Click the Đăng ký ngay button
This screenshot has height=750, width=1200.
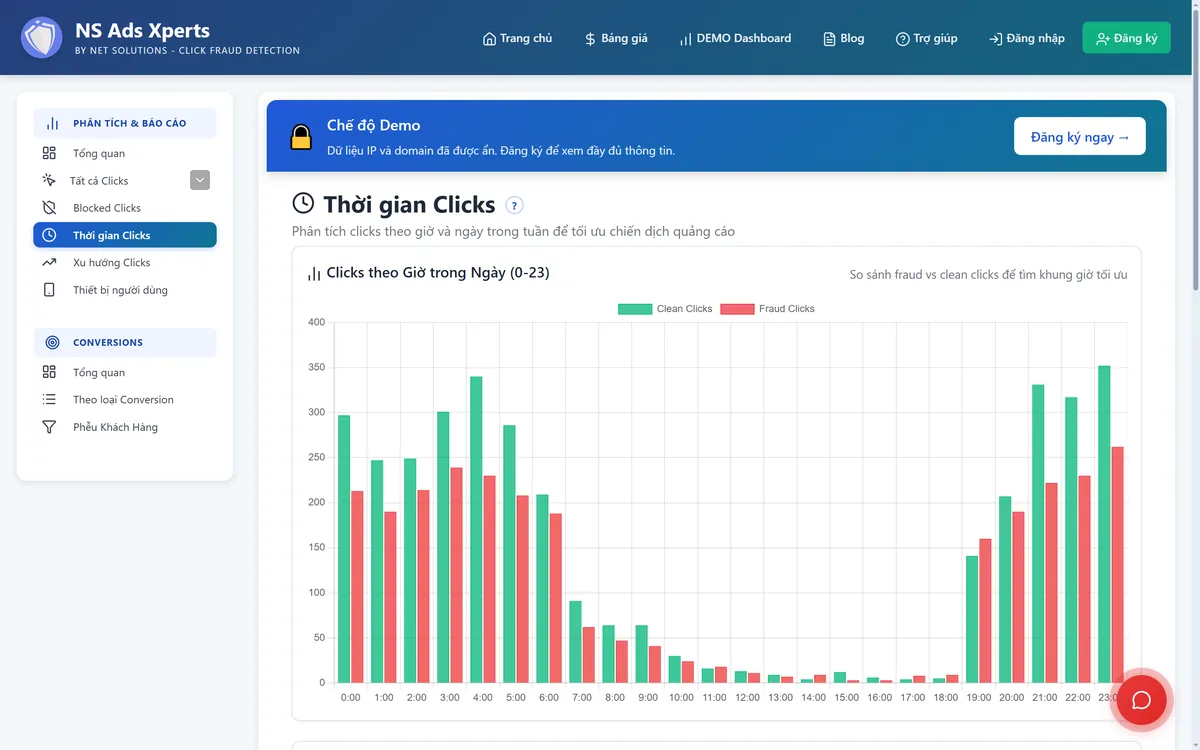pos(1080,137)
